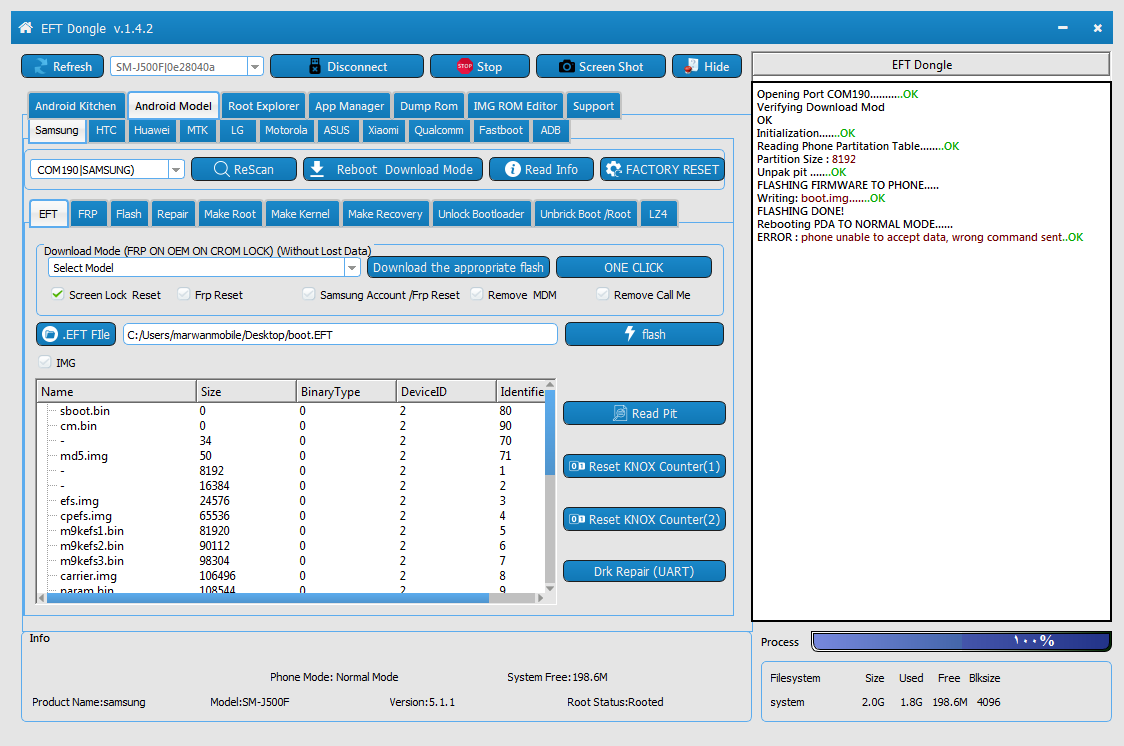The width and height of the screenshot is (1124, 746).
Task: Open the Unbrick Boot /Root sub-tab
Action: (x=585, y=214)
